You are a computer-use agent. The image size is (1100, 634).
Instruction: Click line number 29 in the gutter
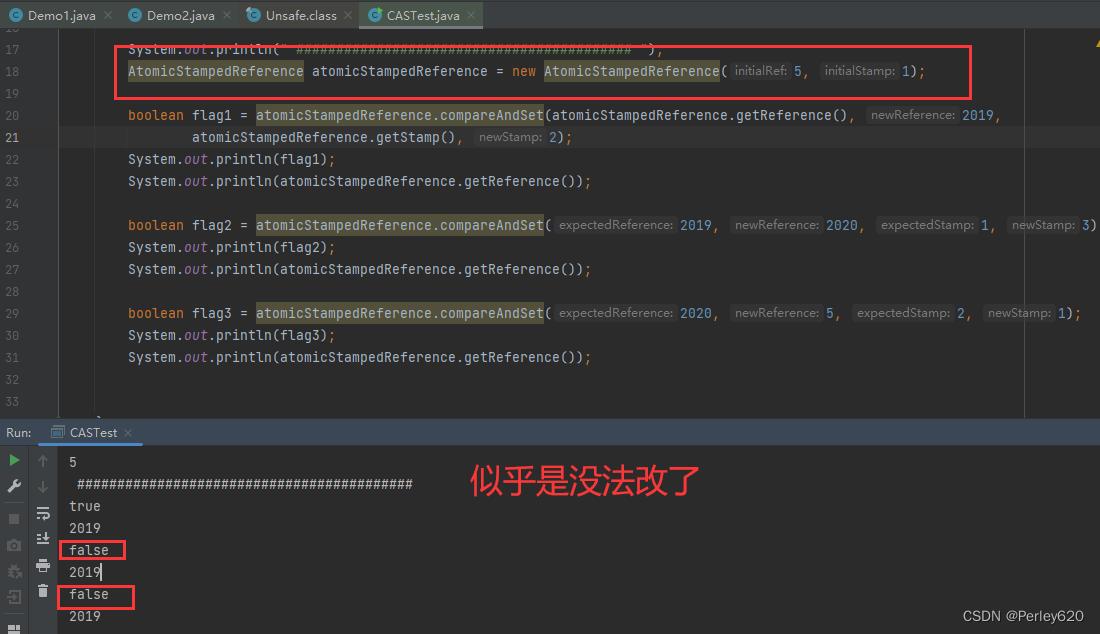pyautogui.click(x=12, y=313)
